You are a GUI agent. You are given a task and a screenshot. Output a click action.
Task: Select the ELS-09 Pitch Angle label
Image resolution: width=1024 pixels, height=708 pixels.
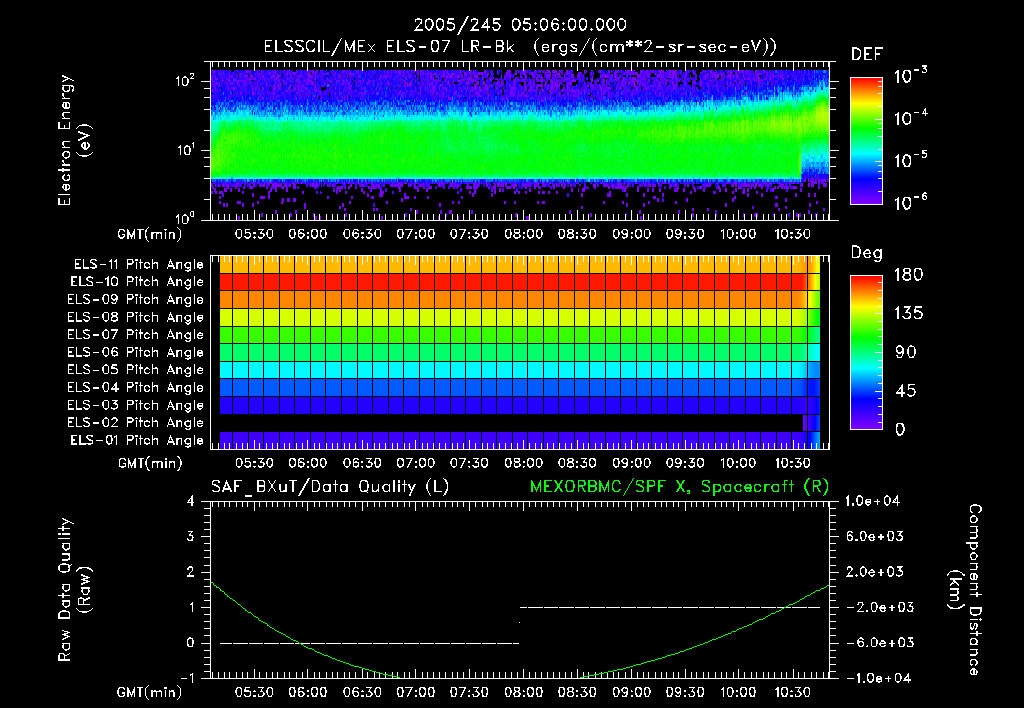(135, 300)
